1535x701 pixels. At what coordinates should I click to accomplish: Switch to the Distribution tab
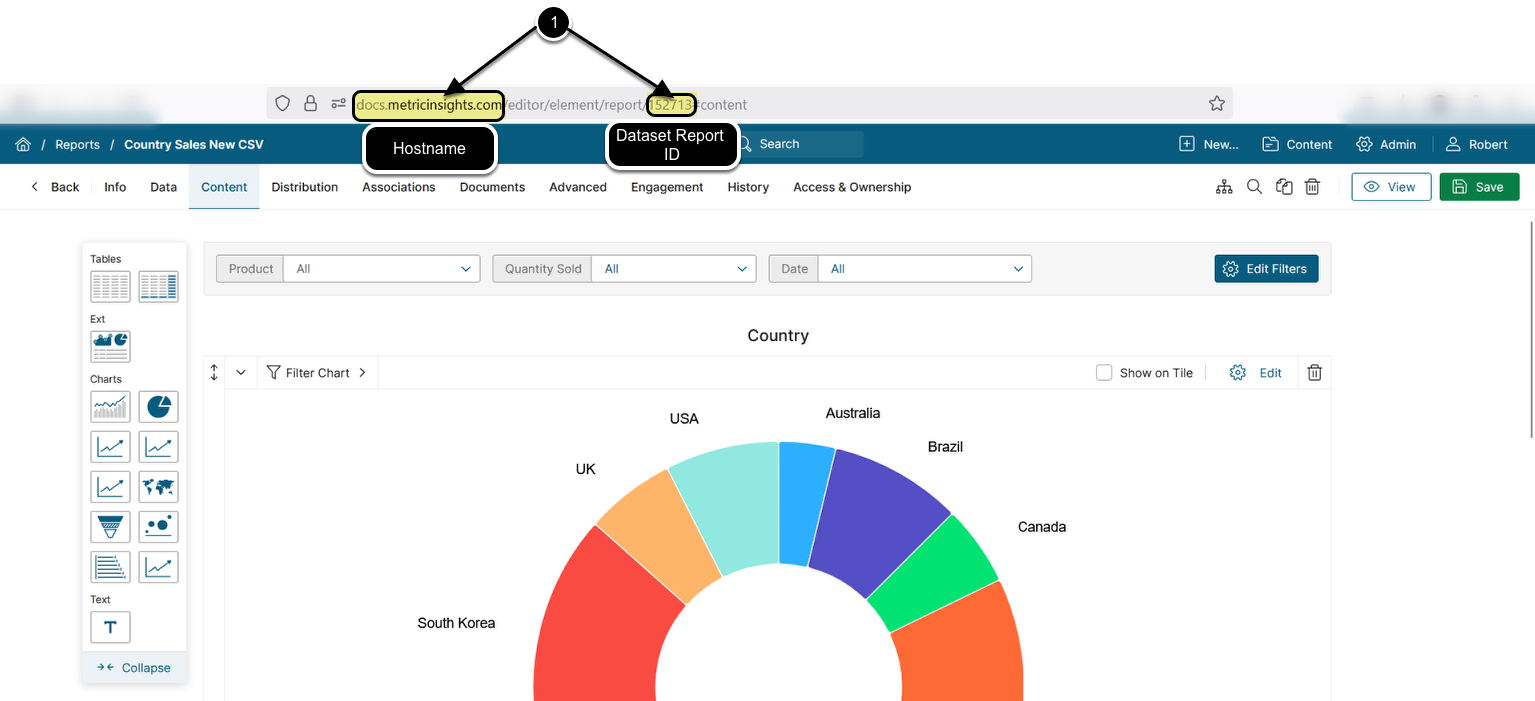tap(304, 187)
